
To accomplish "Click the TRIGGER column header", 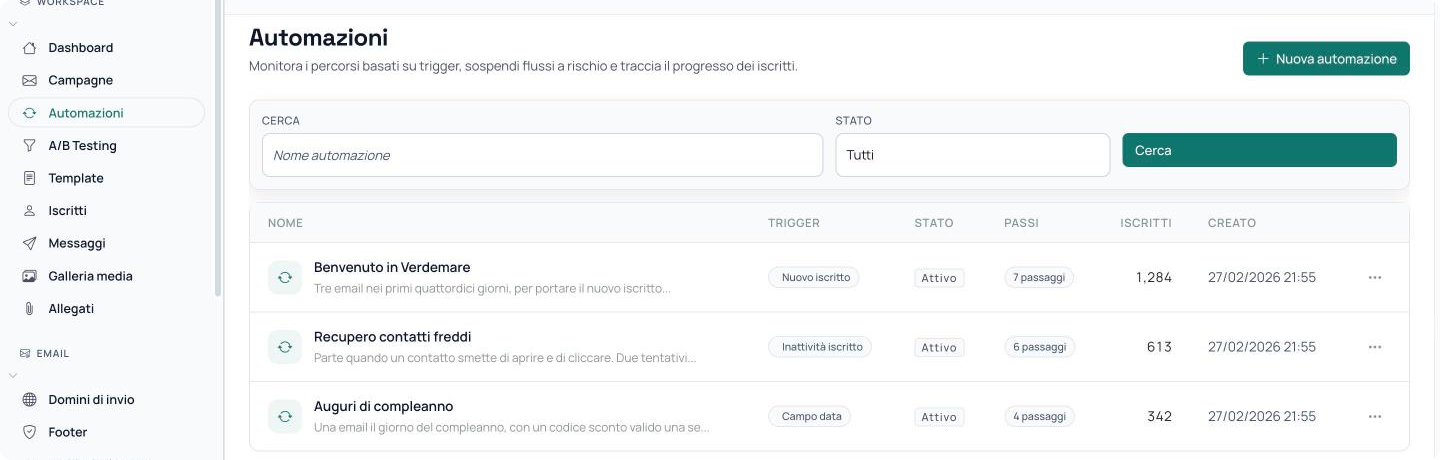I will [794, 223].
